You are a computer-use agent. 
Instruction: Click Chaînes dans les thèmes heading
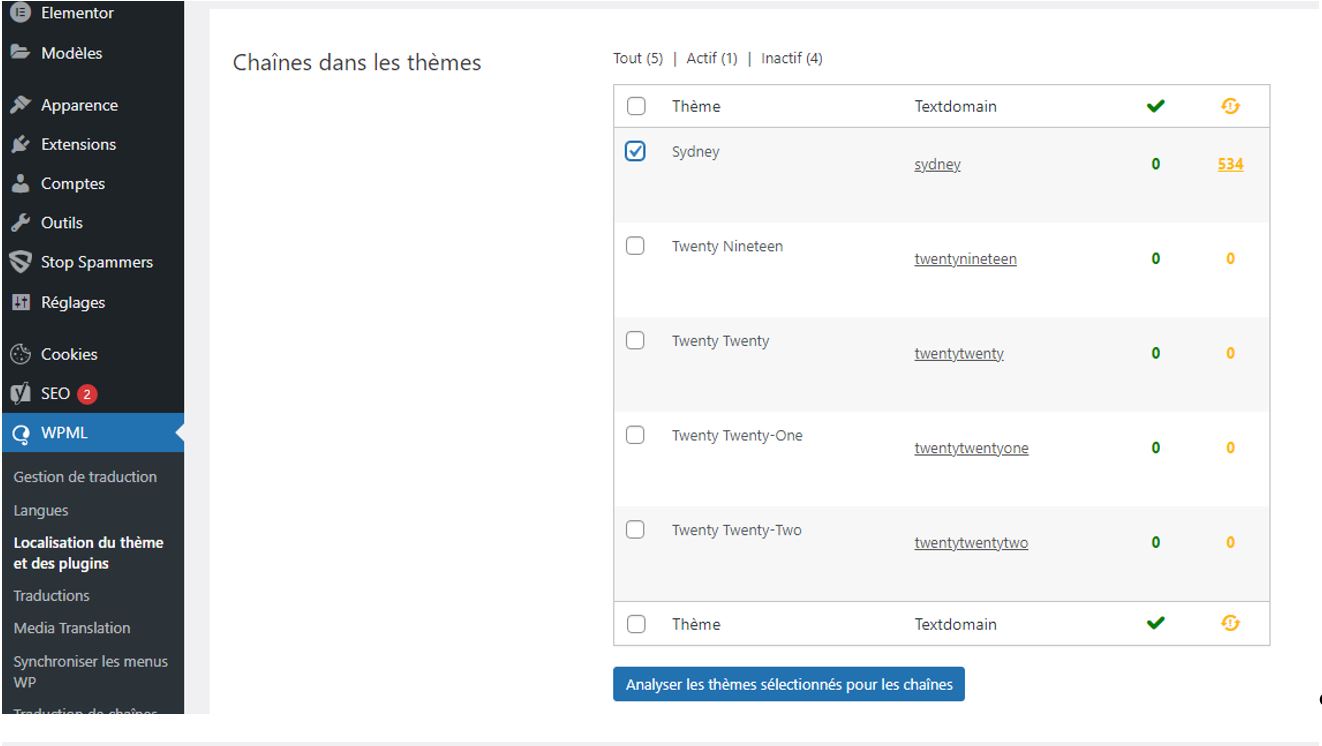click(357, 62)
